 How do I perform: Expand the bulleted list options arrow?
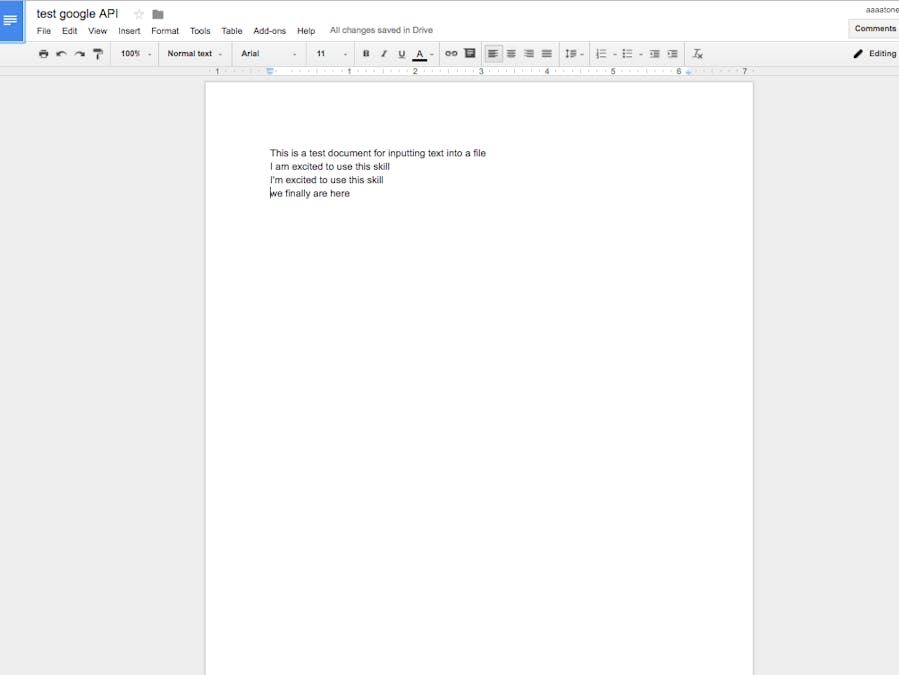[x=641, y=54]
